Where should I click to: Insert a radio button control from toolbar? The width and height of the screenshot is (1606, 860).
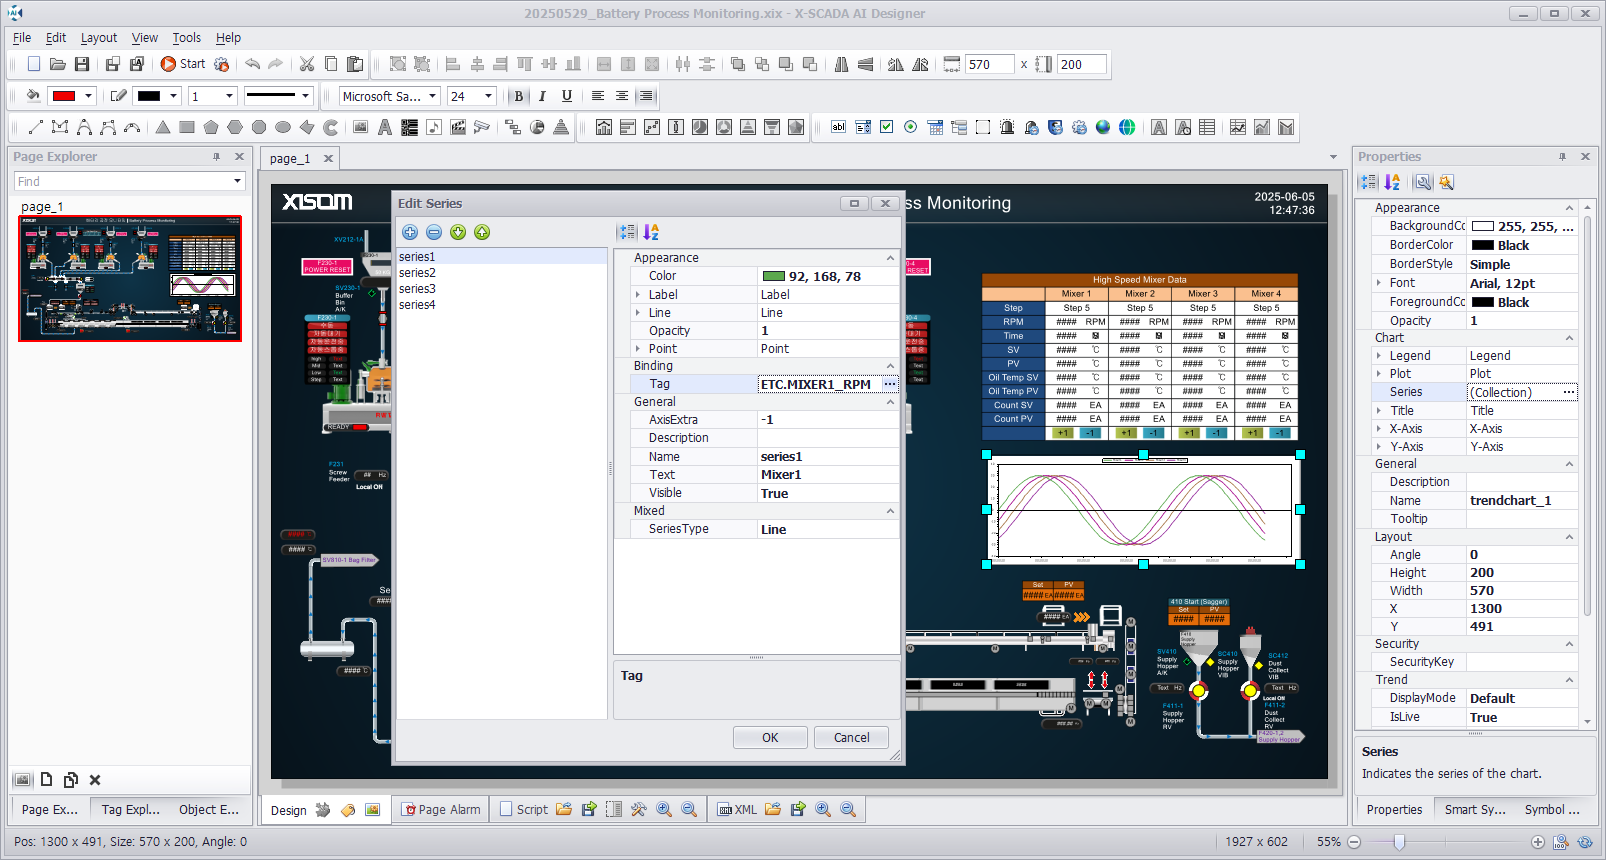pos(910,127)
